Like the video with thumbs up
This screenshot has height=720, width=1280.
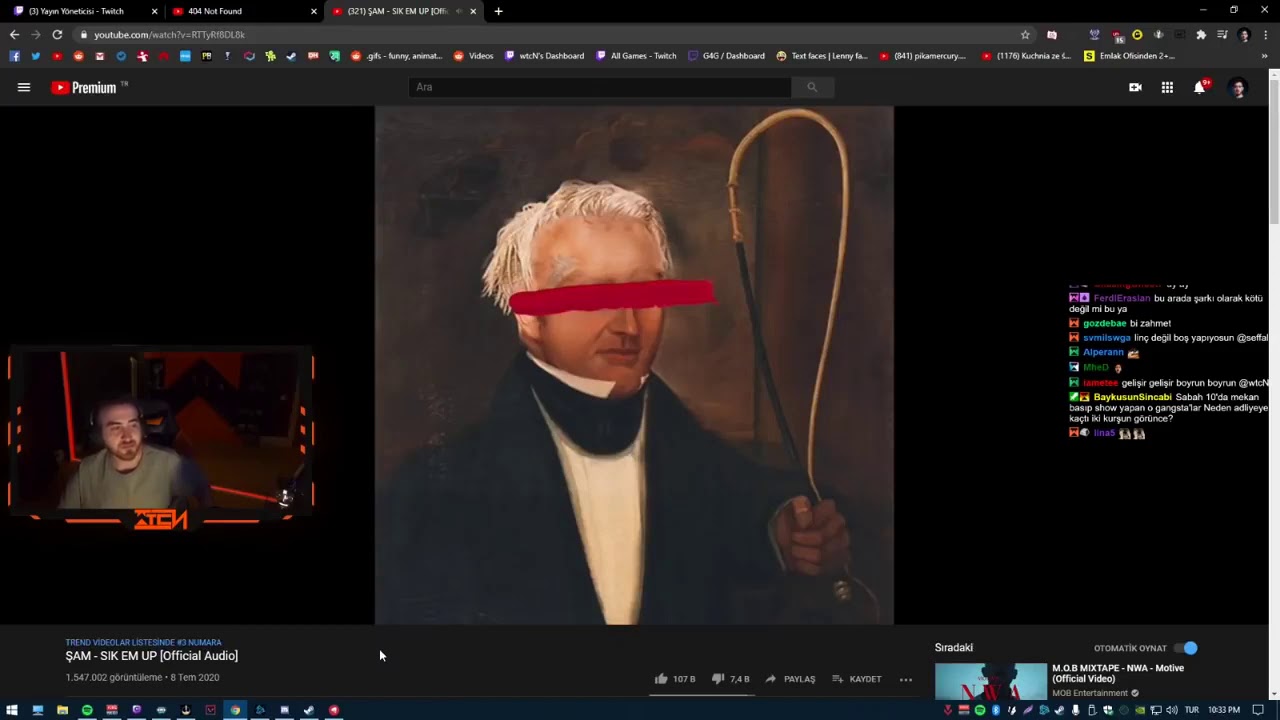coord(661,679)
